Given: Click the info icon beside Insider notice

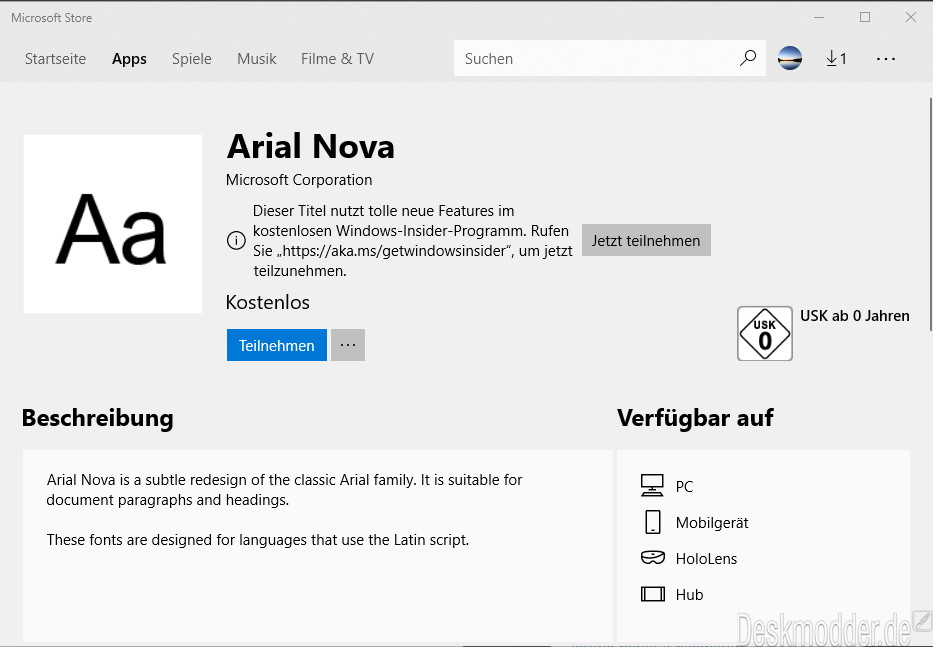Looking at the screenshot, I should click(x=236, y=240).
